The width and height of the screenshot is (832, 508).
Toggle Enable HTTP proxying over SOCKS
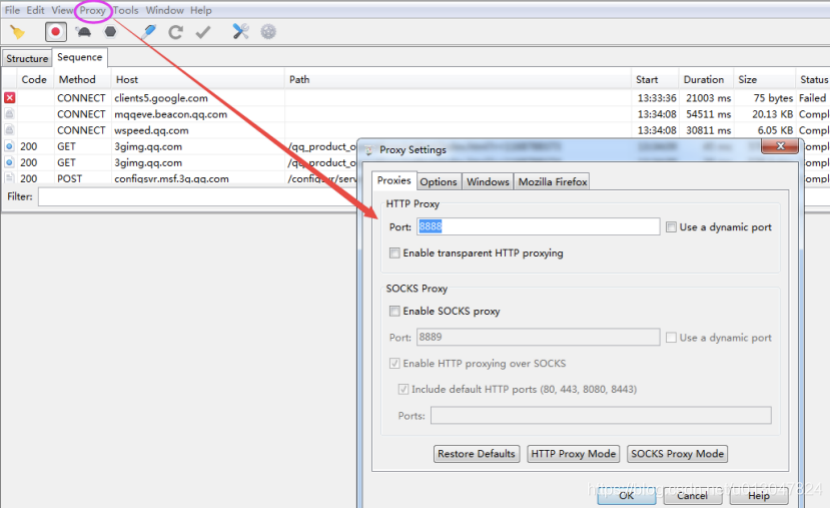pos(394,363)
